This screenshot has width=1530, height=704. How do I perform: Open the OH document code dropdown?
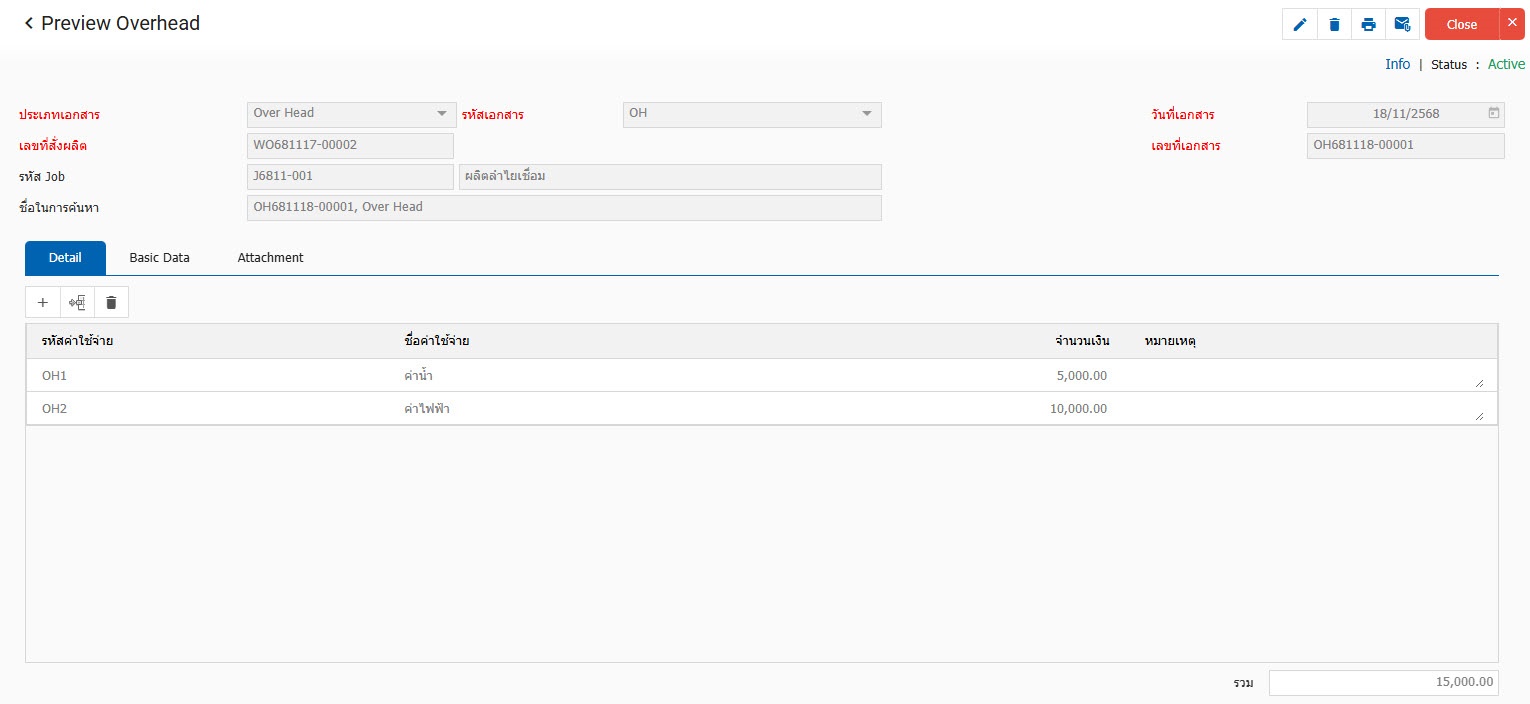point(867,114)
